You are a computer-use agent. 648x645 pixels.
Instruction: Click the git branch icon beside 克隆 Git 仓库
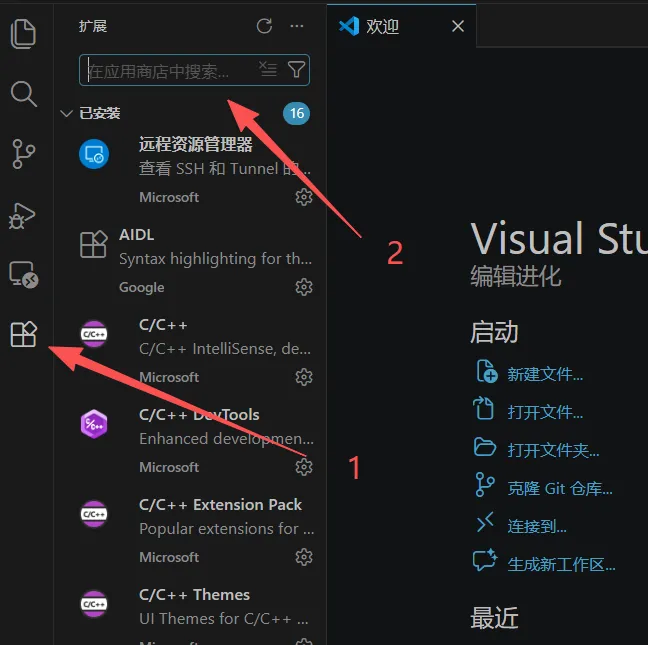[x=485, y=484]
